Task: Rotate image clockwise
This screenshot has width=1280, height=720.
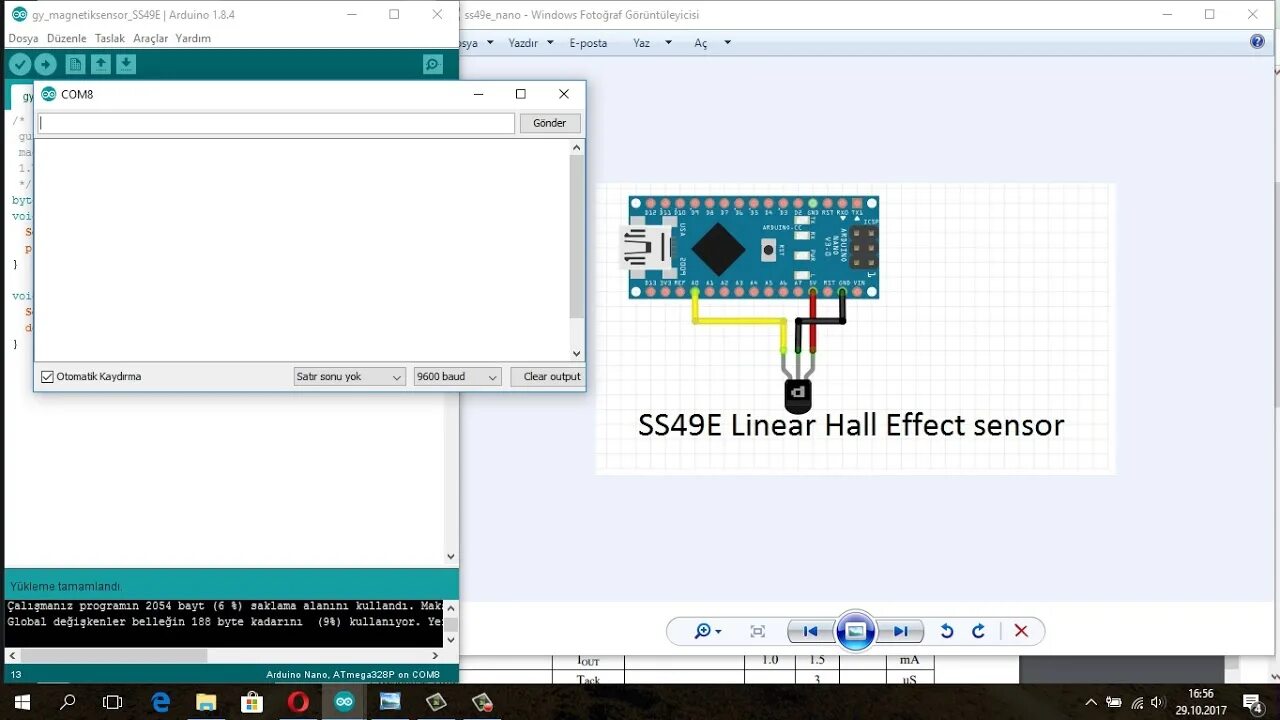Action: pyautogui.click(x=979, y=631)
